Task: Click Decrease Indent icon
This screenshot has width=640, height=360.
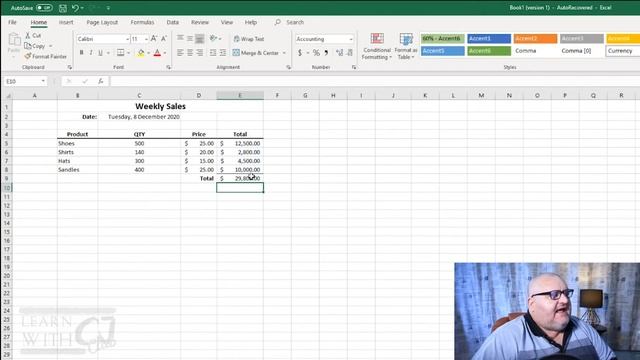Action: tap(213, 53)
